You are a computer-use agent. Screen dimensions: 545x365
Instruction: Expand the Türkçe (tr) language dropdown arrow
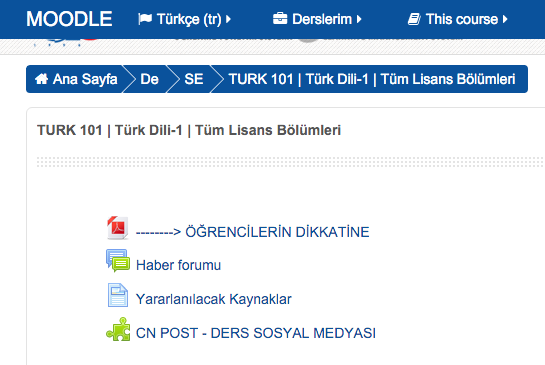(x=228, y=19)
